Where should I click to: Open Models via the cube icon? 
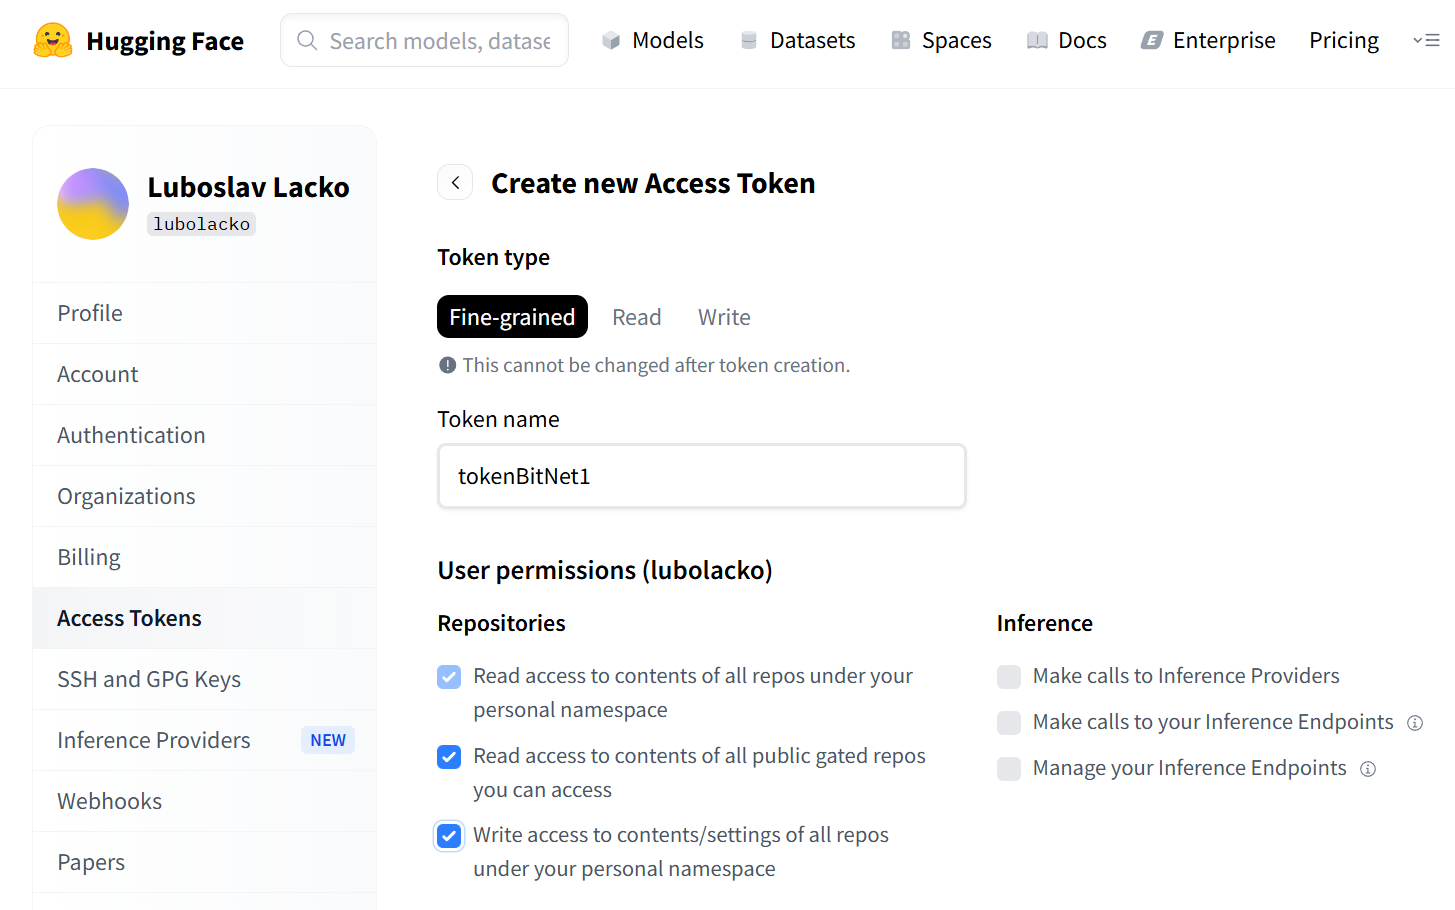(x=611, y=41)
